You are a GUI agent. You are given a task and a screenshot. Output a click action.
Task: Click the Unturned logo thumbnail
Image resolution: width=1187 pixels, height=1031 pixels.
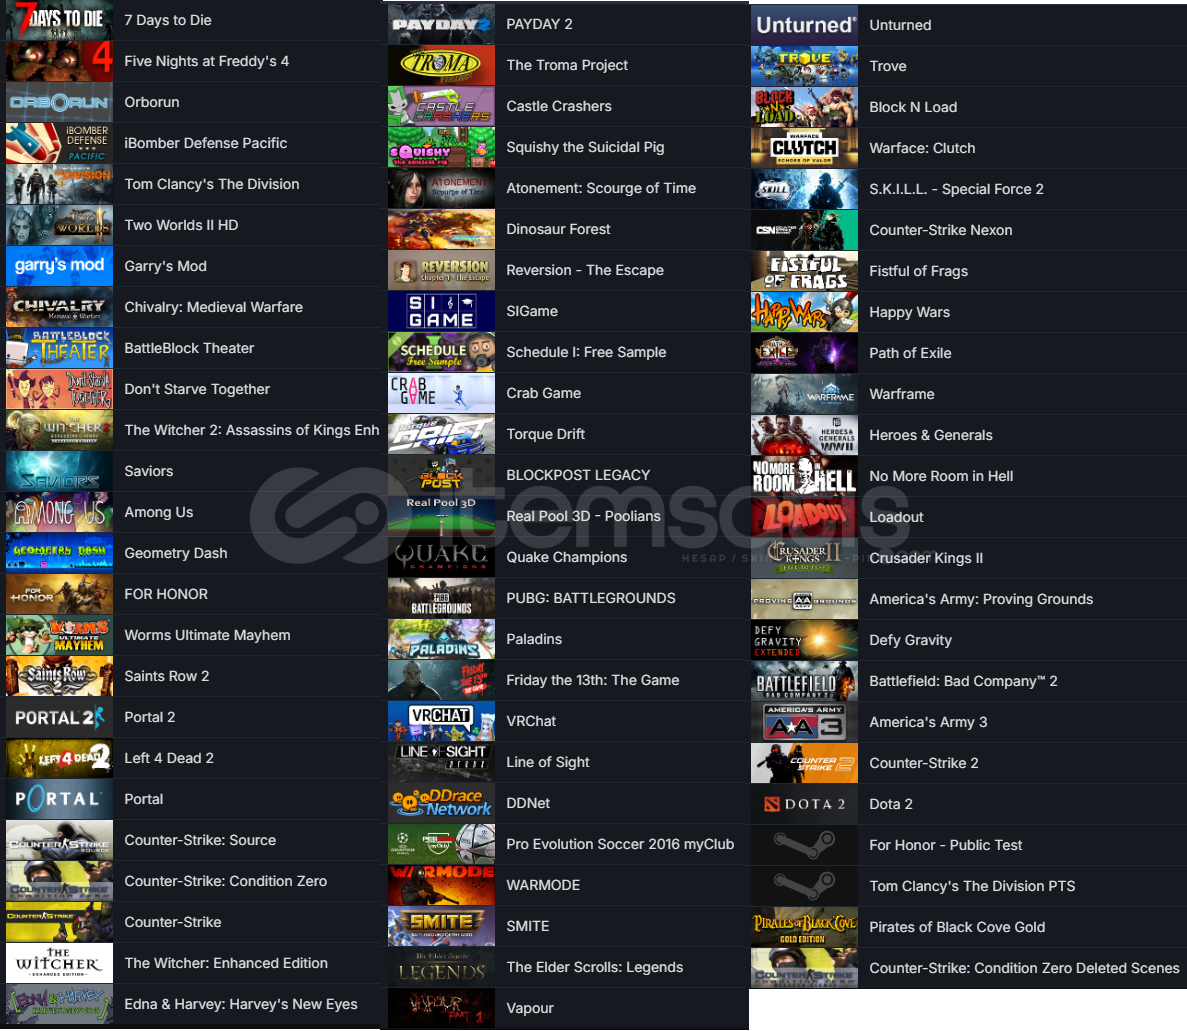(x=805, y=25)
